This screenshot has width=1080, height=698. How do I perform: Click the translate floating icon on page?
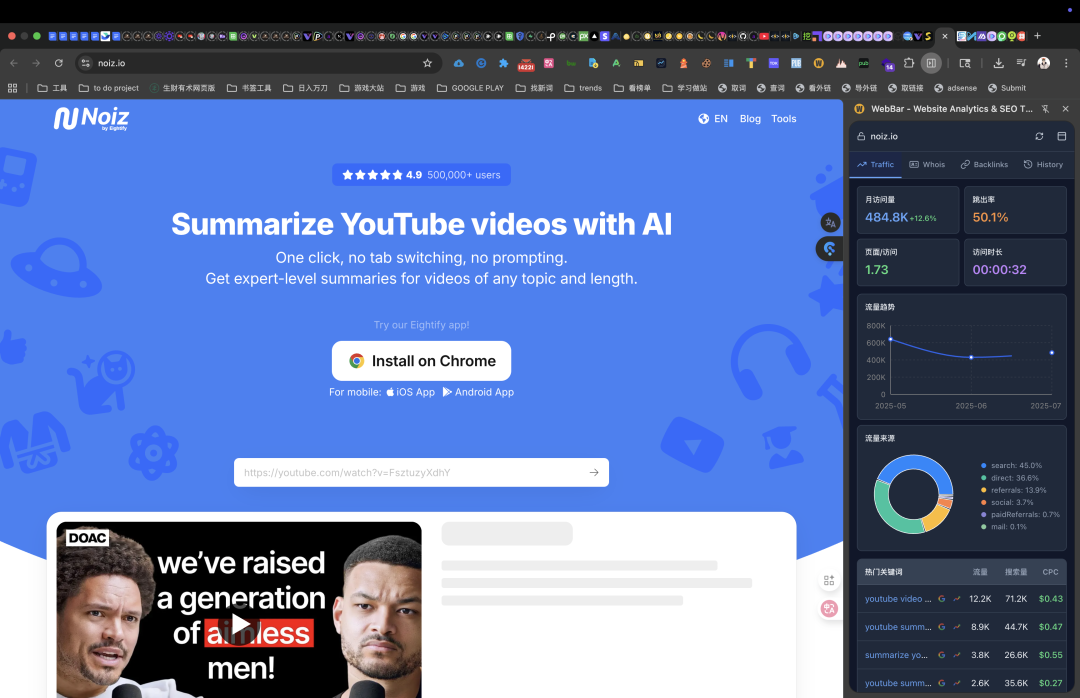point(830,223)
